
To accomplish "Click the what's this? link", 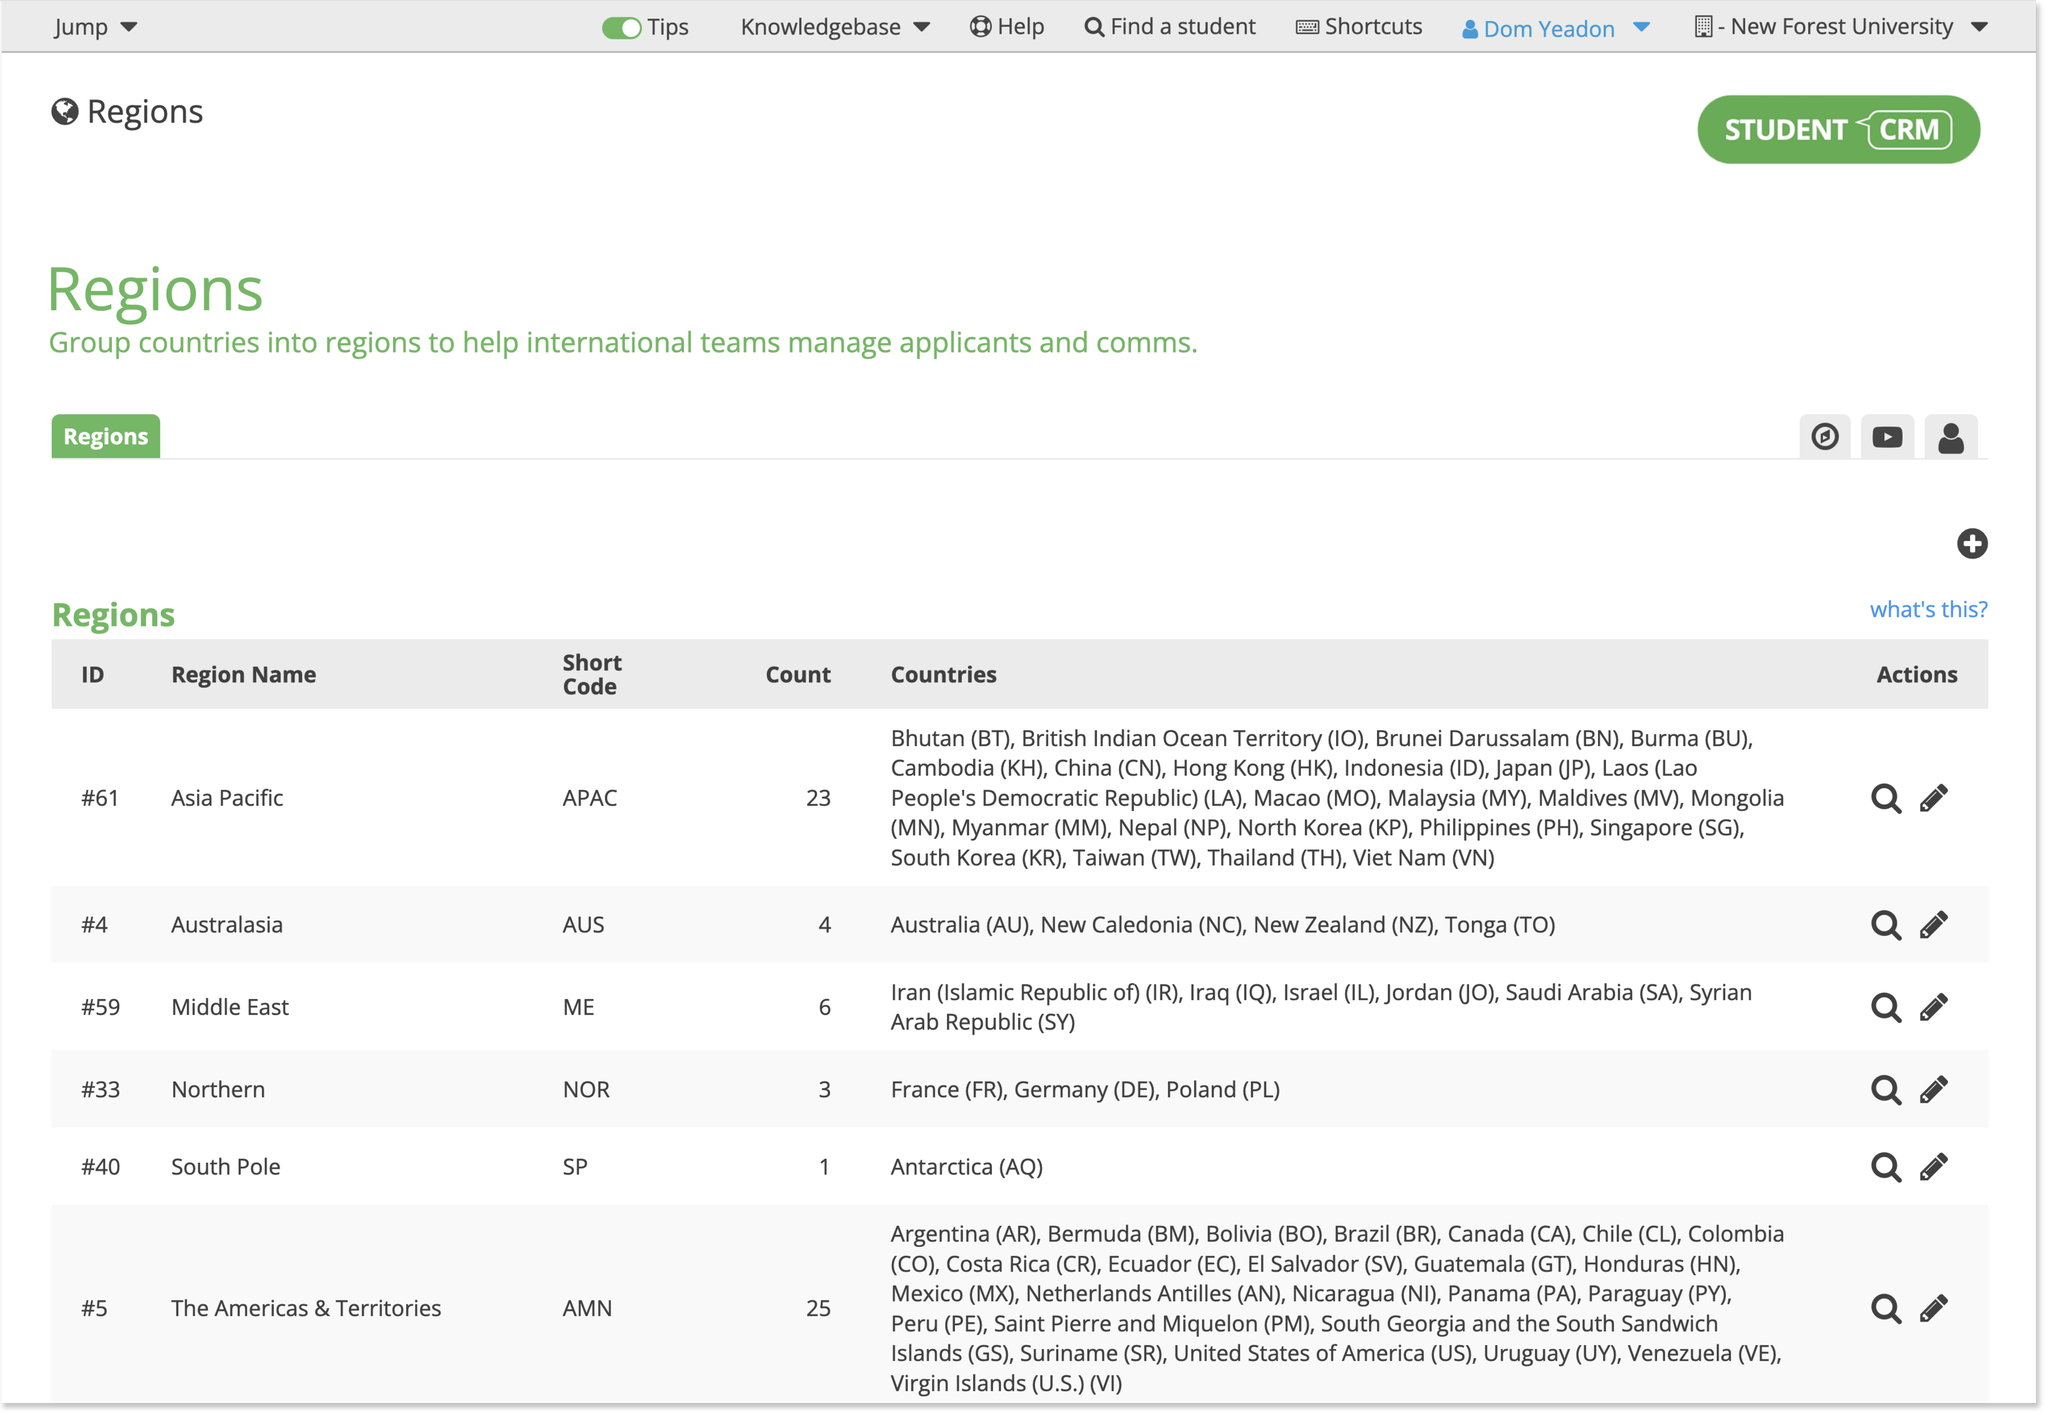I will click(1928, 609).
